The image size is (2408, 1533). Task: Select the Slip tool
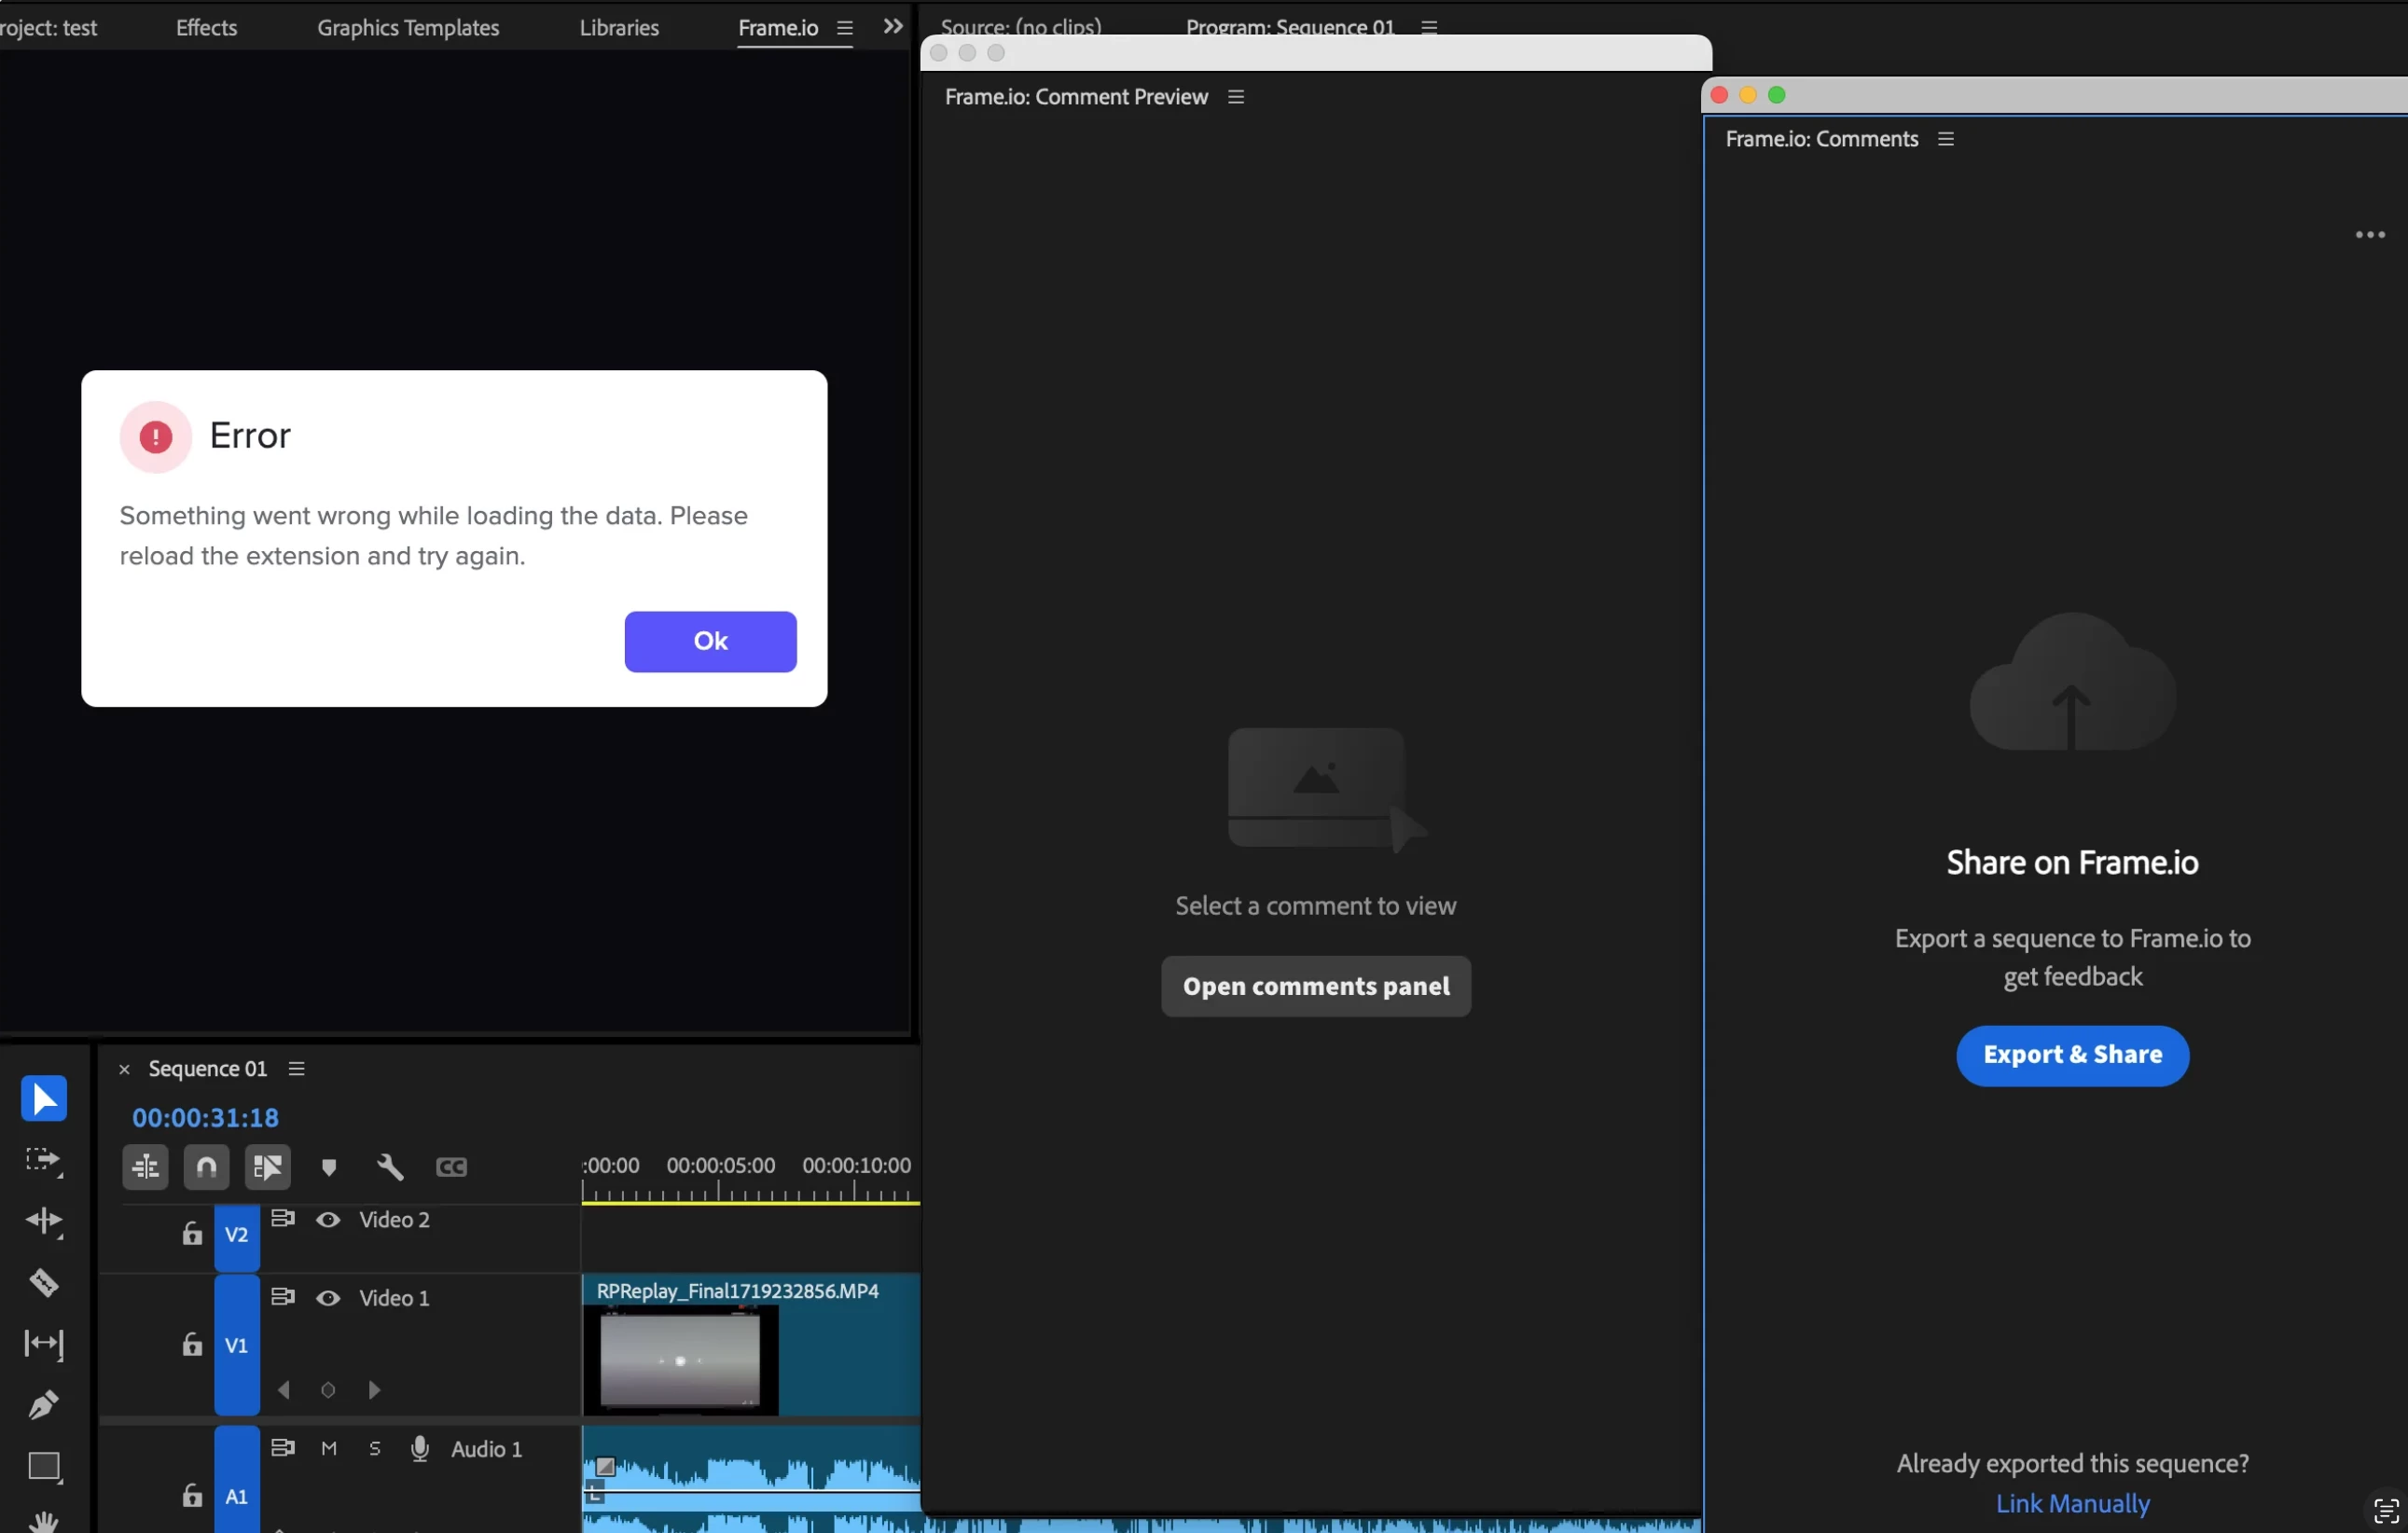tap(43, 1343)
